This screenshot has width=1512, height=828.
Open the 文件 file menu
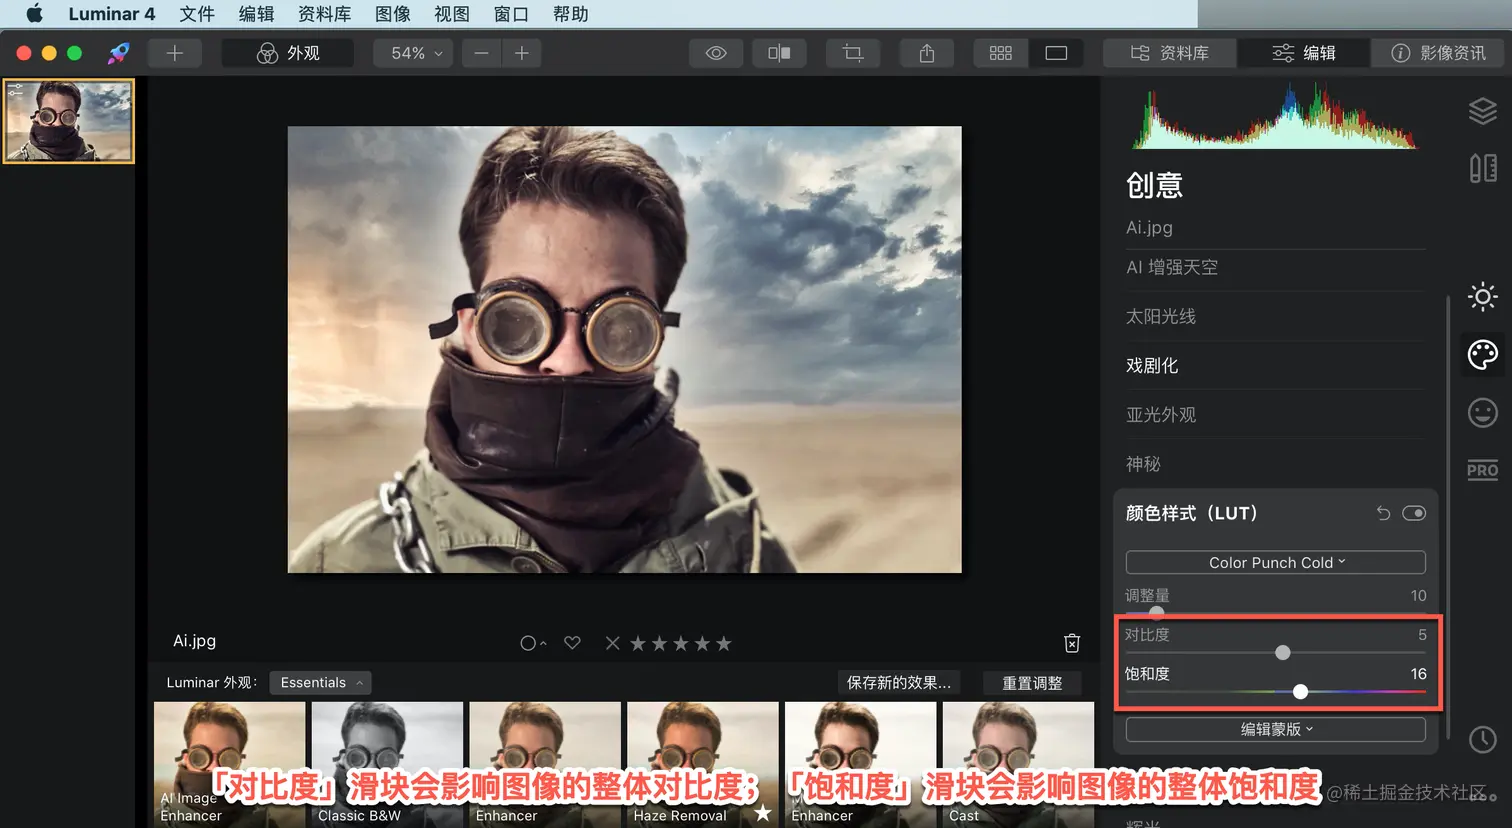197,14
